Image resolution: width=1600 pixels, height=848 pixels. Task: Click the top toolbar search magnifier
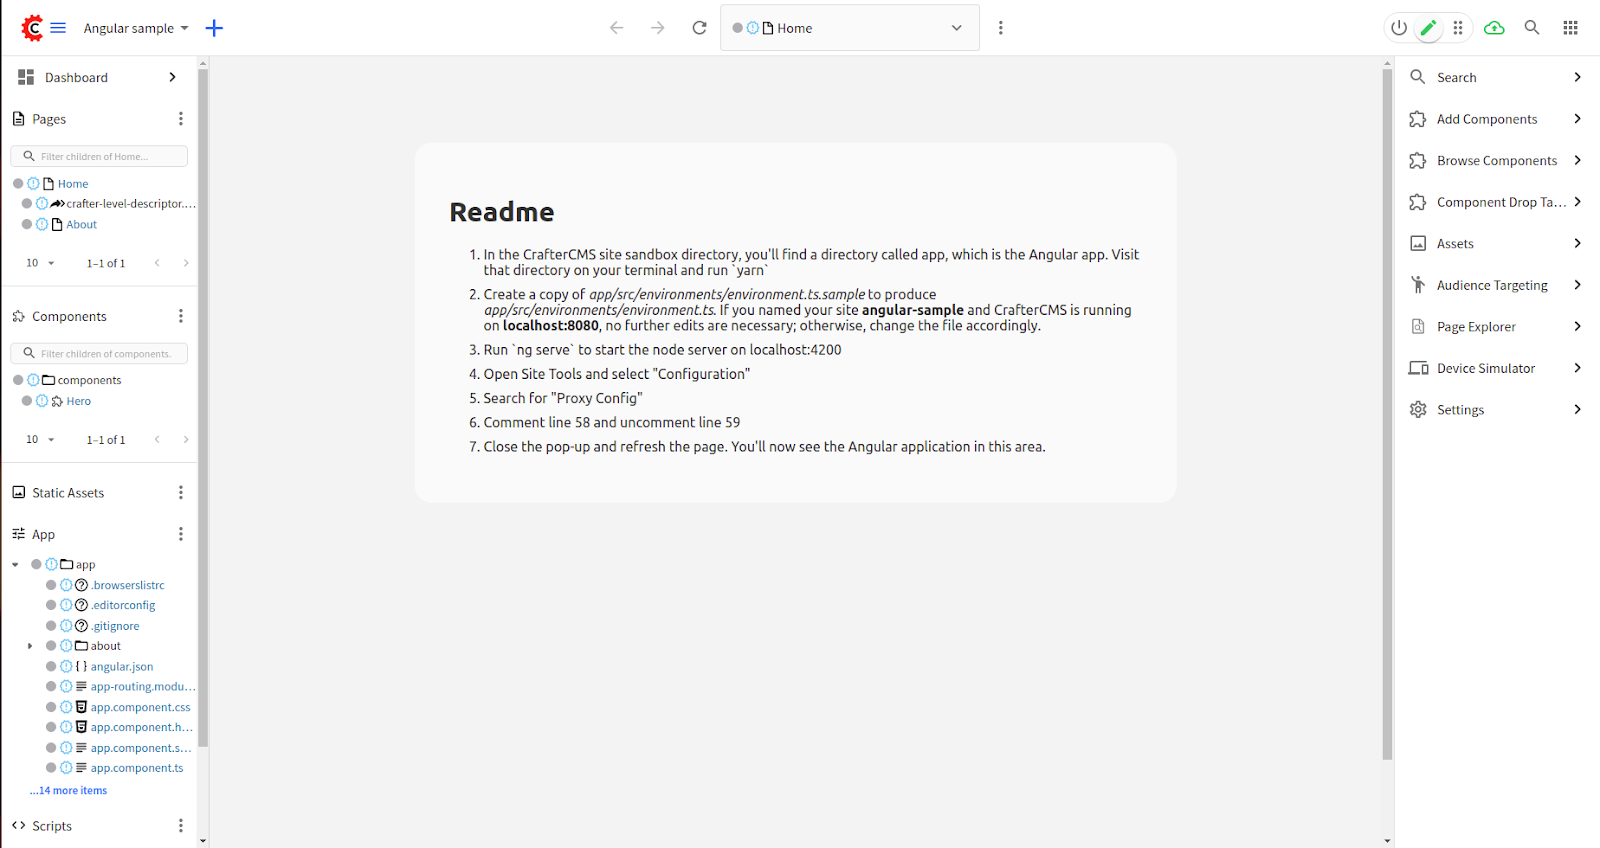tap(1531, 28)
